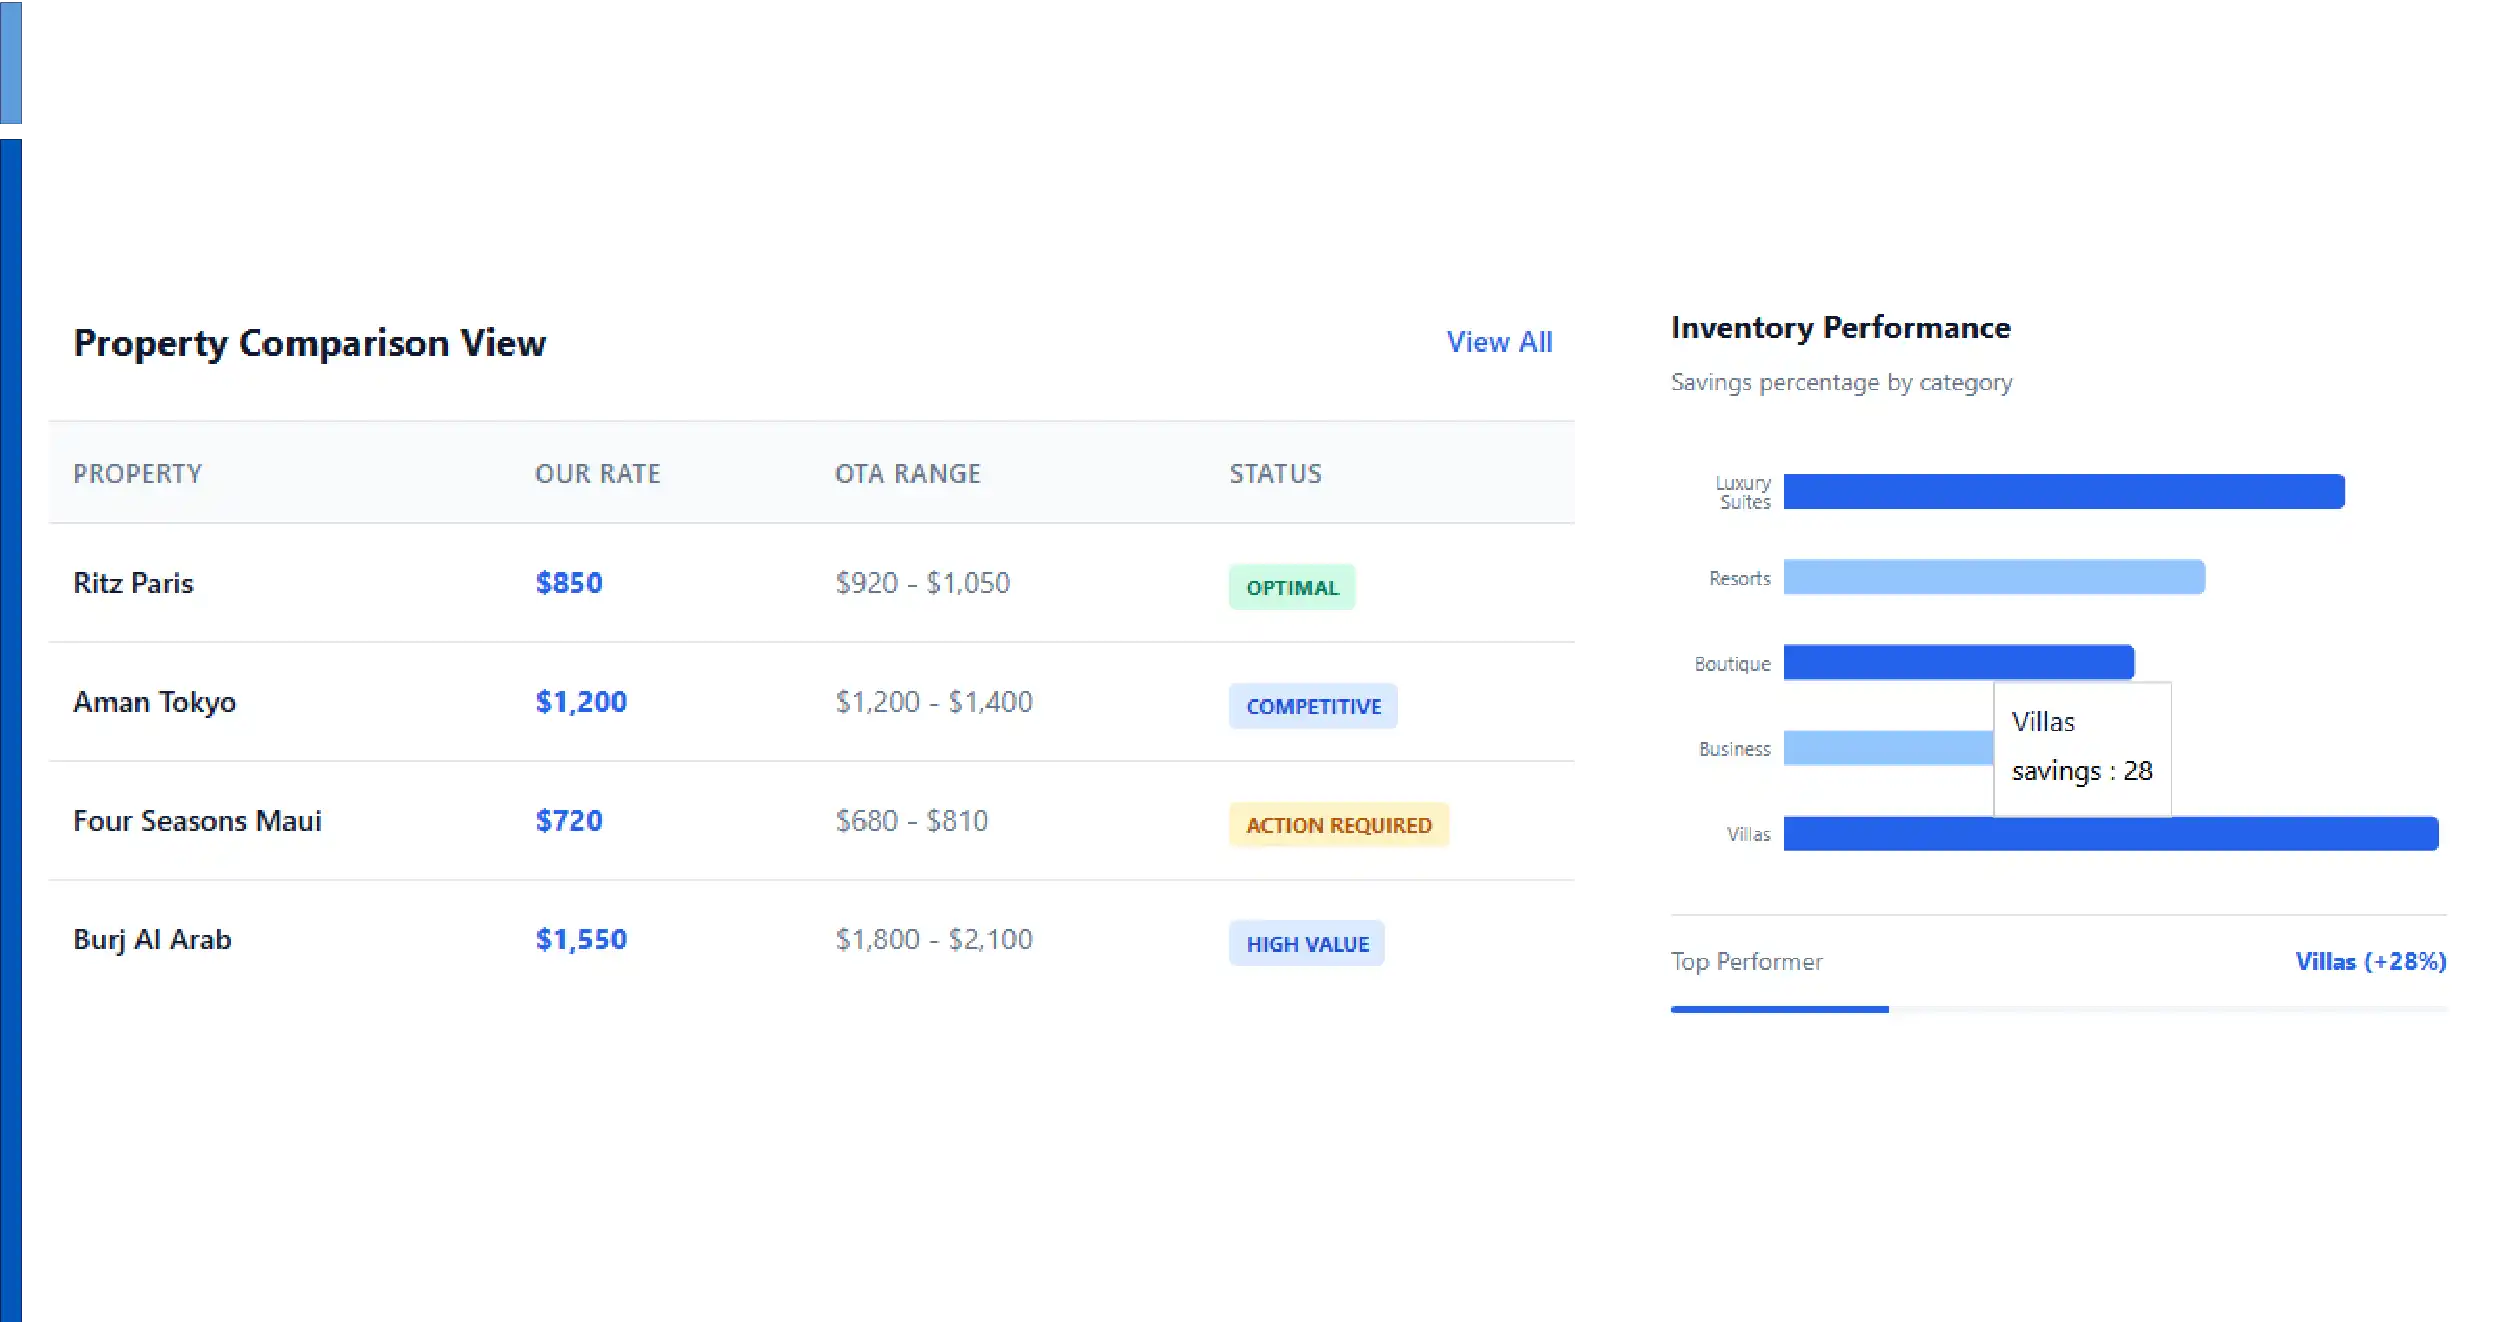
Task: Click the PROPERTY column header
Action: [x=137, y=474]
